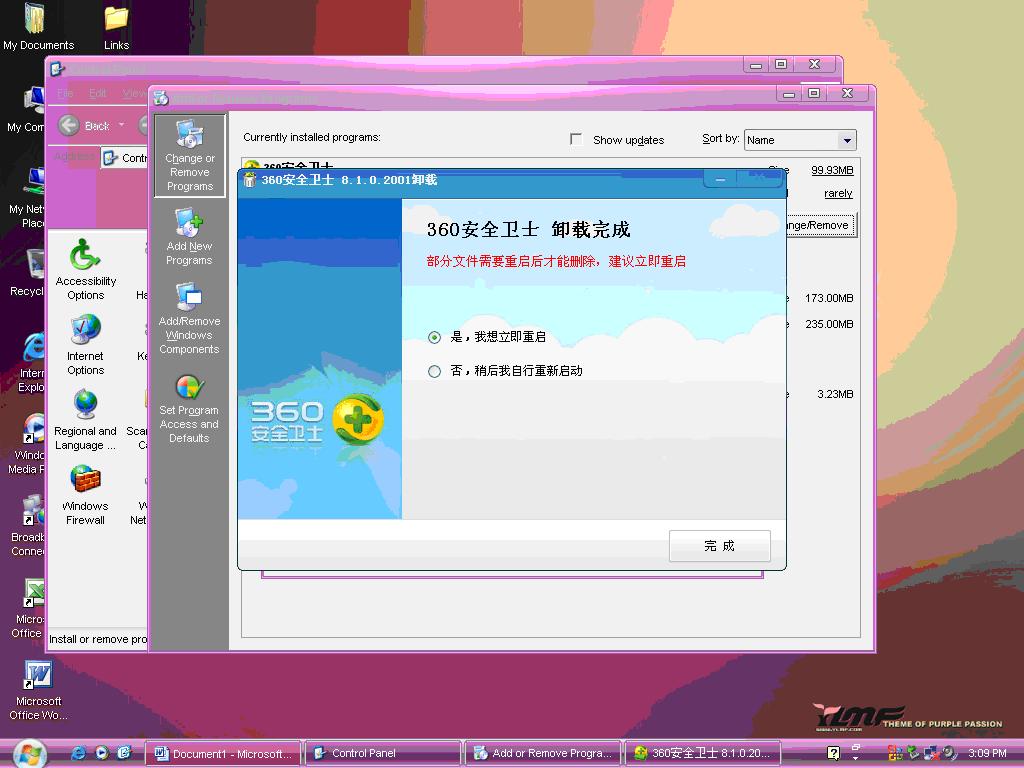Open the Edit menu in Control Panel
Image resolution: width=1024 pixels, height=768 pixels.
pyautogui.click(x=97, y=93)
